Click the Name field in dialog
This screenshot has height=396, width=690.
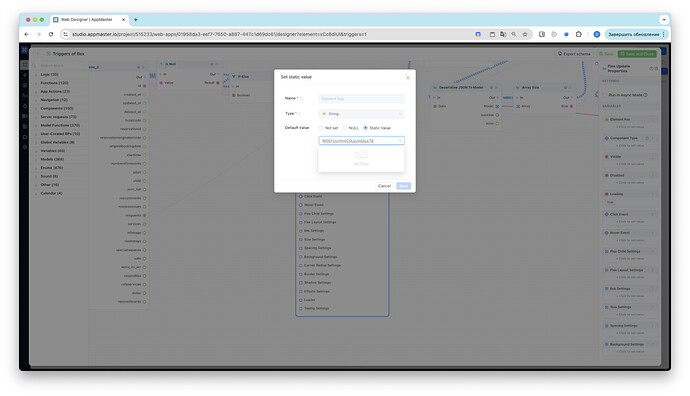[x=361, y=99]
